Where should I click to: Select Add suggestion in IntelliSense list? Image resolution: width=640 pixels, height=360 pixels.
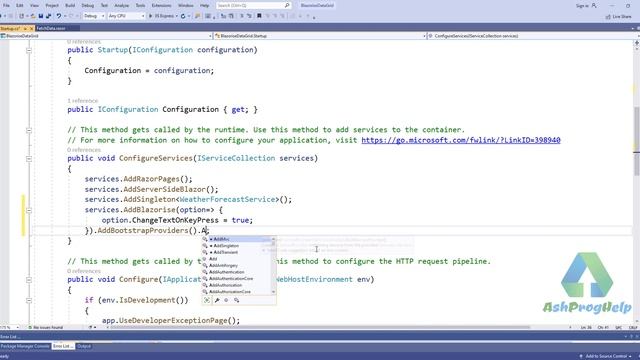coord(237,259)
